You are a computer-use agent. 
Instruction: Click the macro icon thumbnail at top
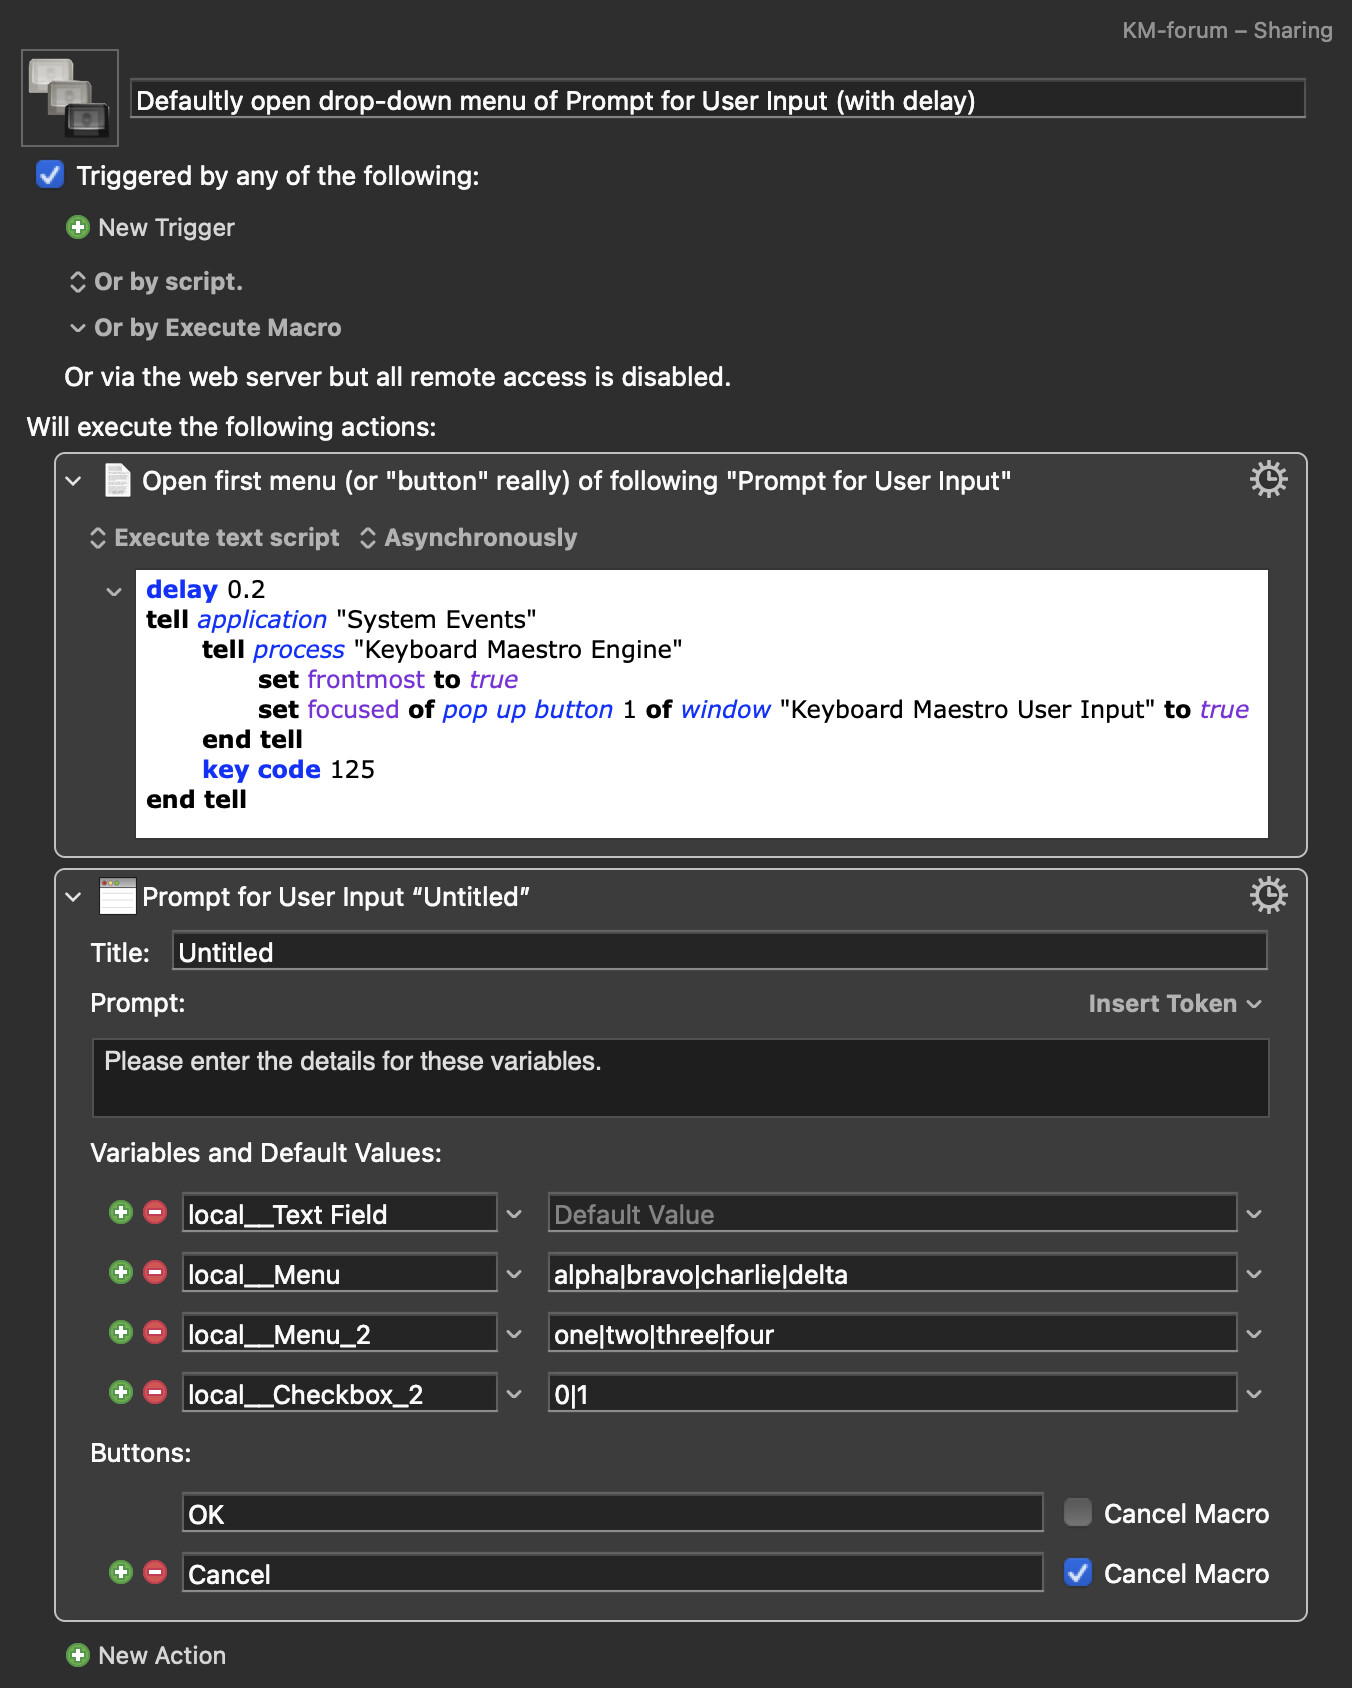click(x=70, y=98)
